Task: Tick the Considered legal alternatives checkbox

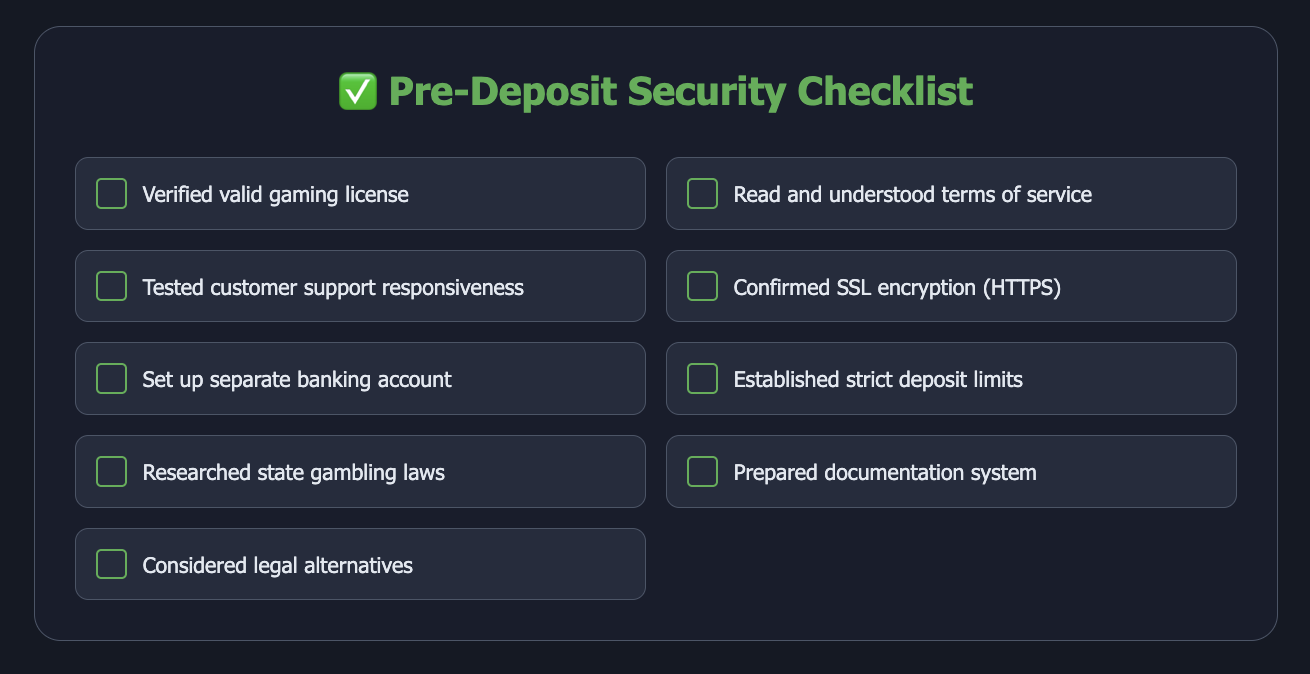Action: [x=111, y=564]
